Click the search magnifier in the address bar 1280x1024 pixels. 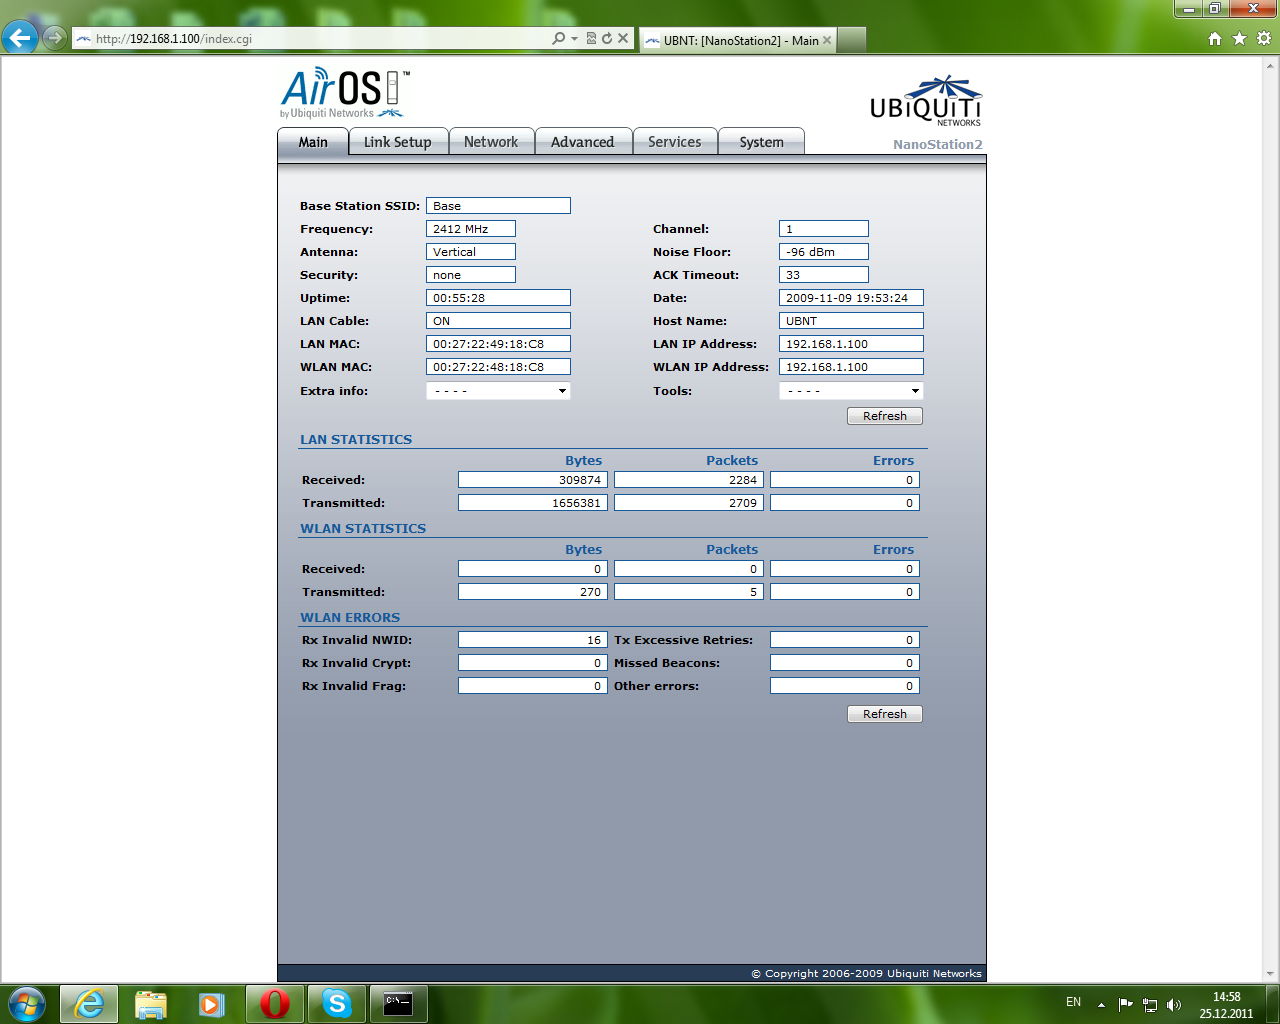[x=558, y=38]
